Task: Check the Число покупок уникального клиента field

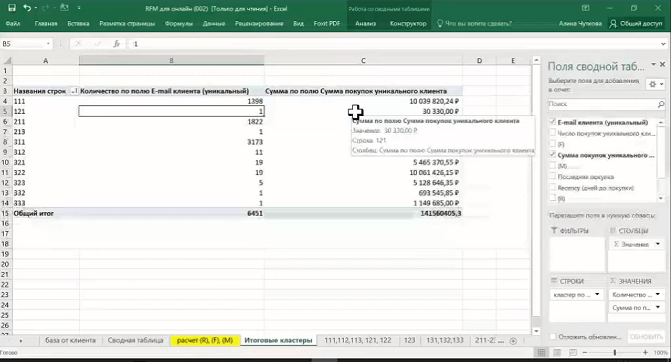Action: pyautogui.click(x=553, y=133)
